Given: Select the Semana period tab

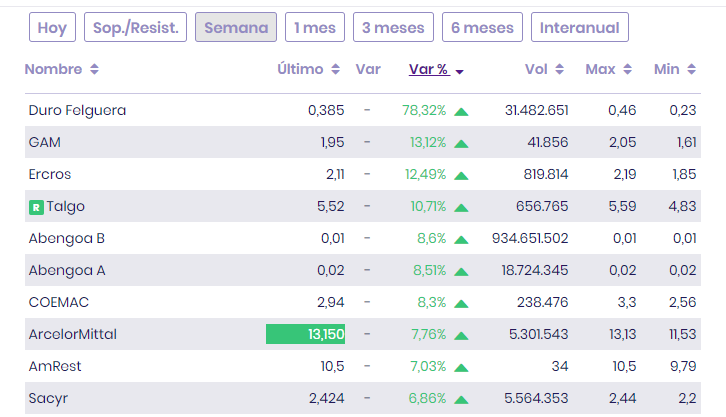Looking at the screenshot, I should click(x=236, y=28).
